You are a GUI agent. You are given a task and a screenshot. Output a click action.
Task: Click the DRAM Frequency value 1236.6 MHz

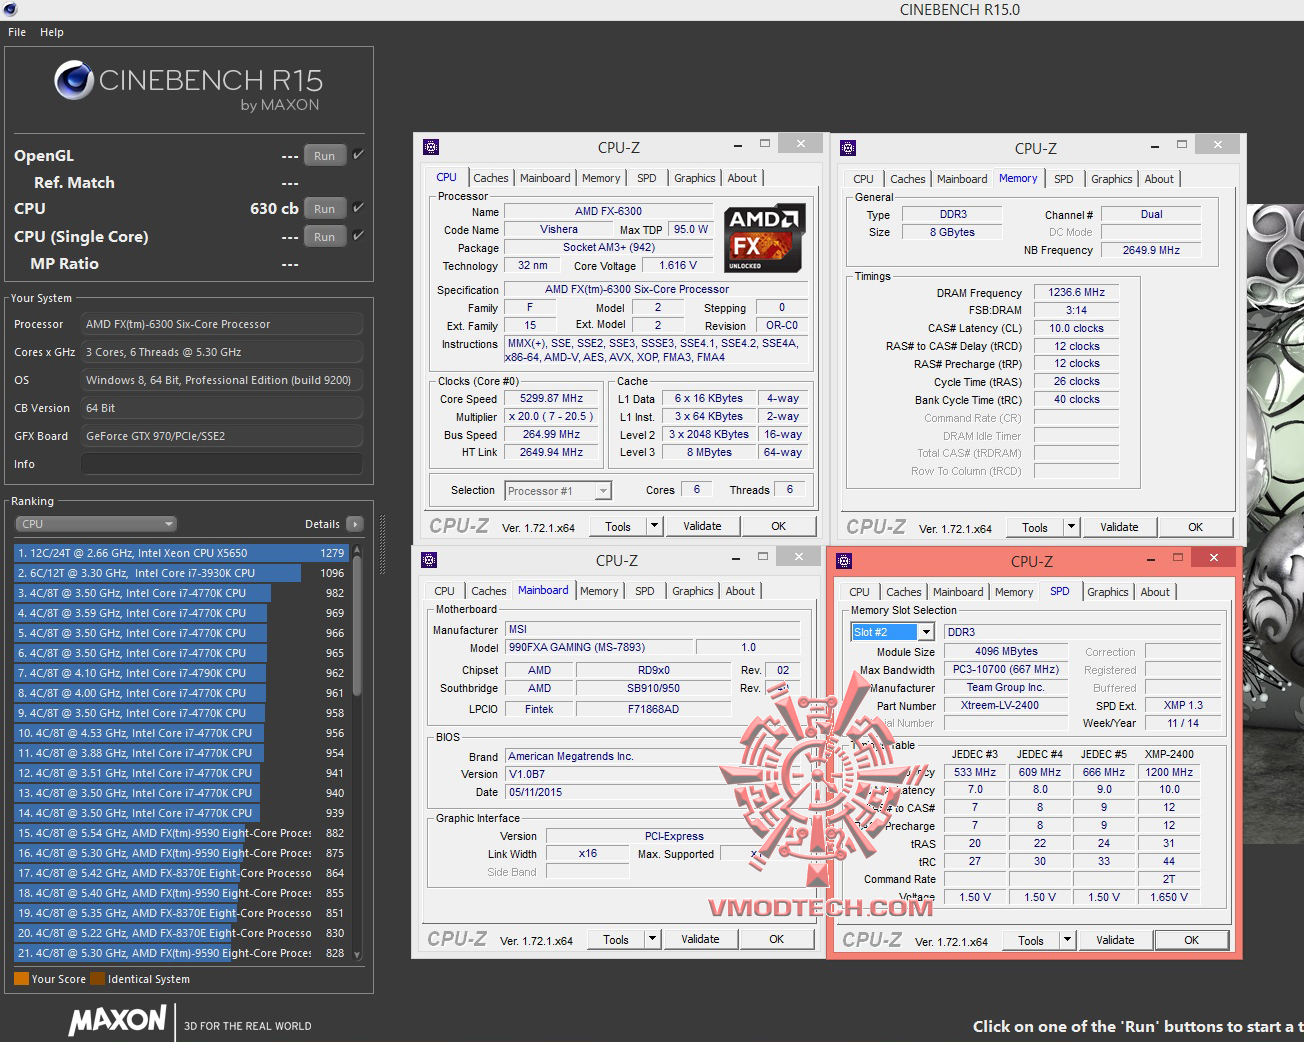pyautogui.click(x=1076, y=292)
